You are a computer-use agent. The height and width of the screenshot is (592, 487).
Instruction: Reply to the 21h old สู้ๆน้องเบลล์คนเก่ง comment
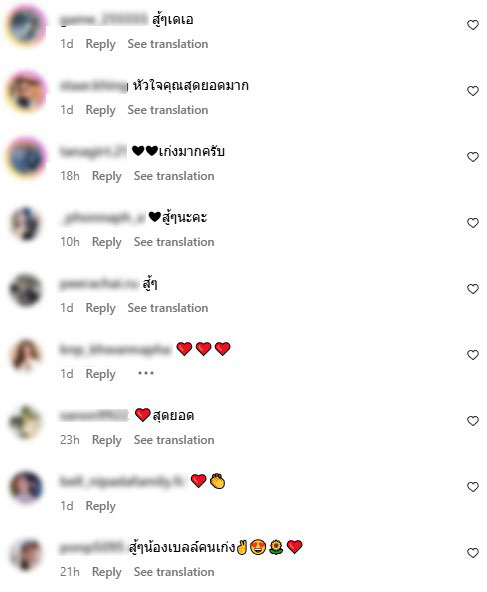(107, 572)
